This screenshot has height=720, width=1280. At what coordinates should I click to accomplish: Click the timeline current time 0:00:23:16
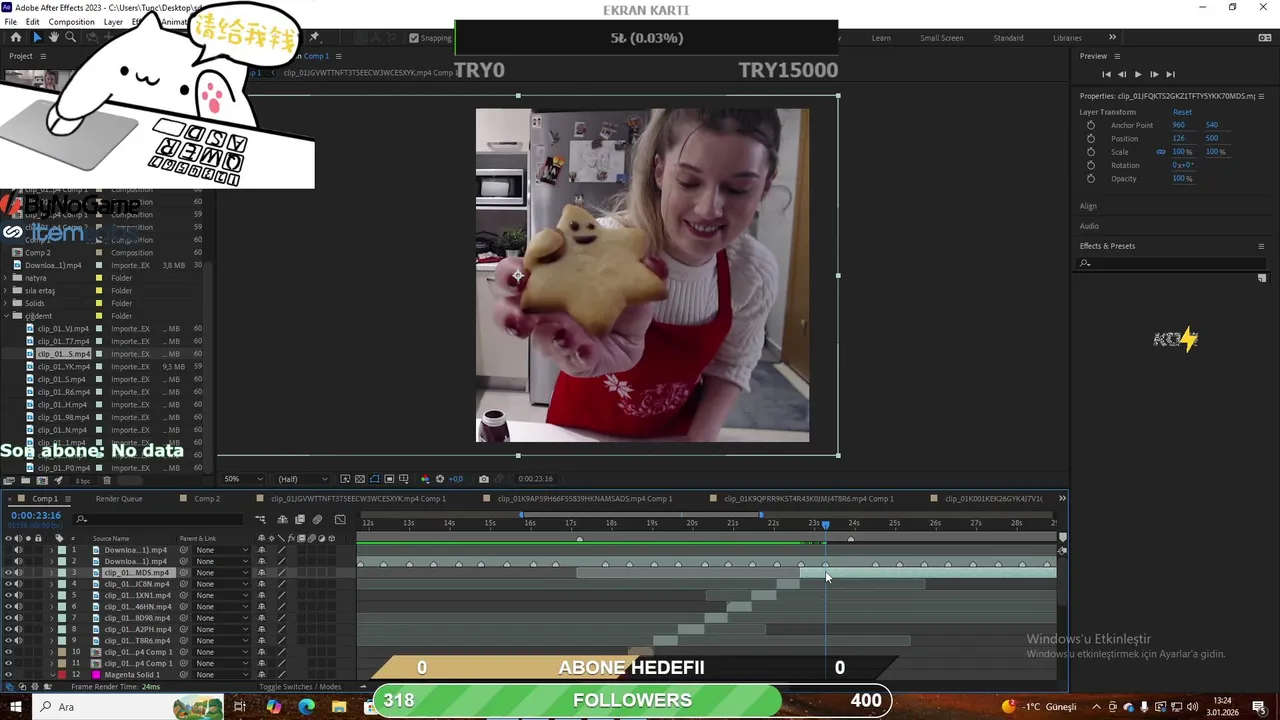tap(36, 515)
